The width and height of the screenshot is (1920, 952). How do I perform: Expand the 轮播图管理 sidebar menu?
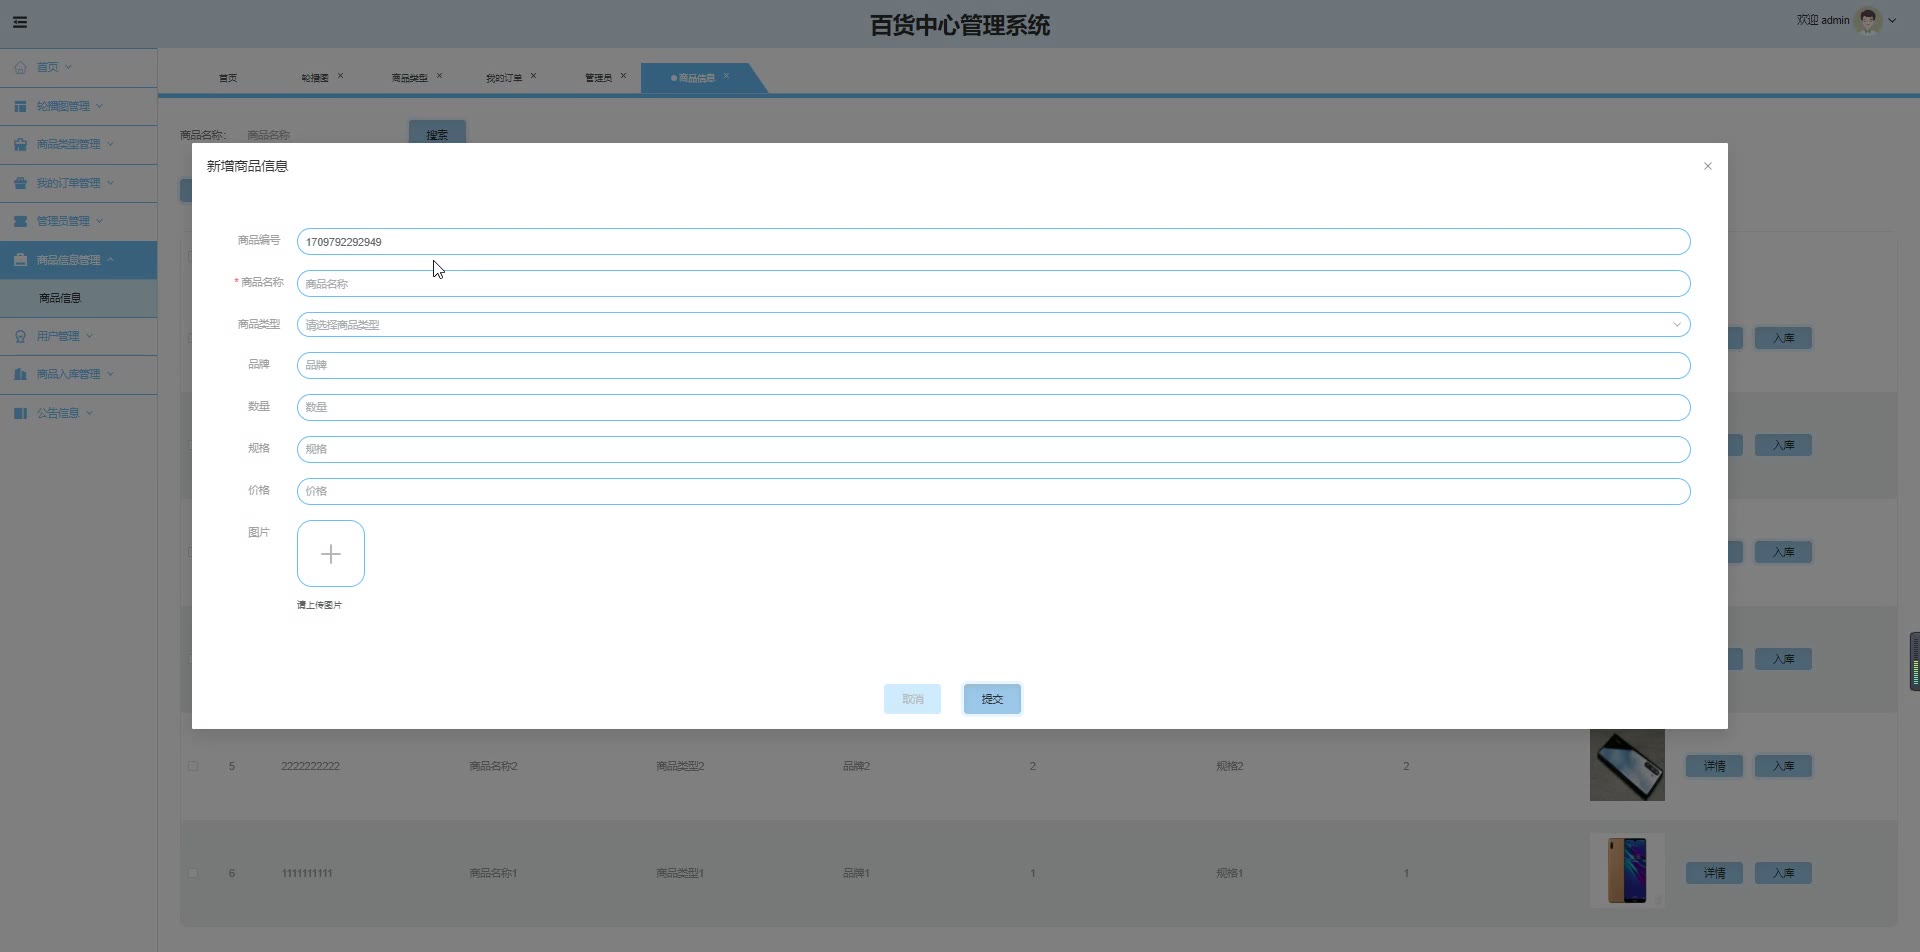pyautogui.click(x=99, y=106)
